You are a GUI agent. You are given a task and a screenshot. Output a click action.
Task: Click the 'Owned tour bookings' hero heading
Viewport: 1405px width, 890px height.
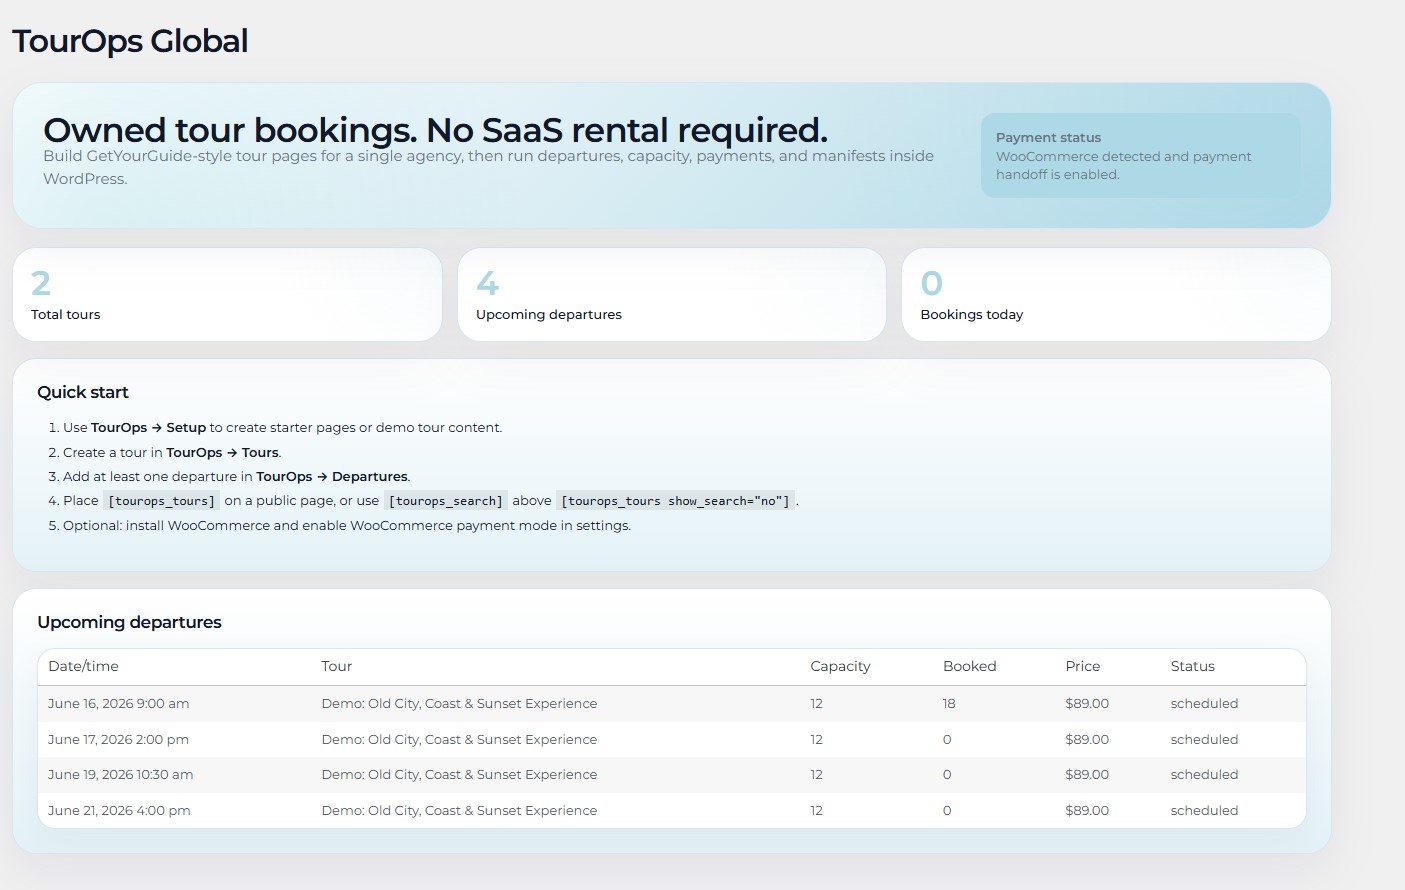[x=435, y=130]
